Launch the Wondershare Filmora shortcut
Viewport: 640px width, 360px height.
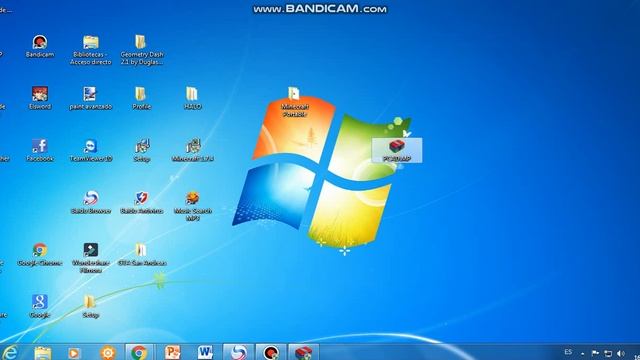91,258
